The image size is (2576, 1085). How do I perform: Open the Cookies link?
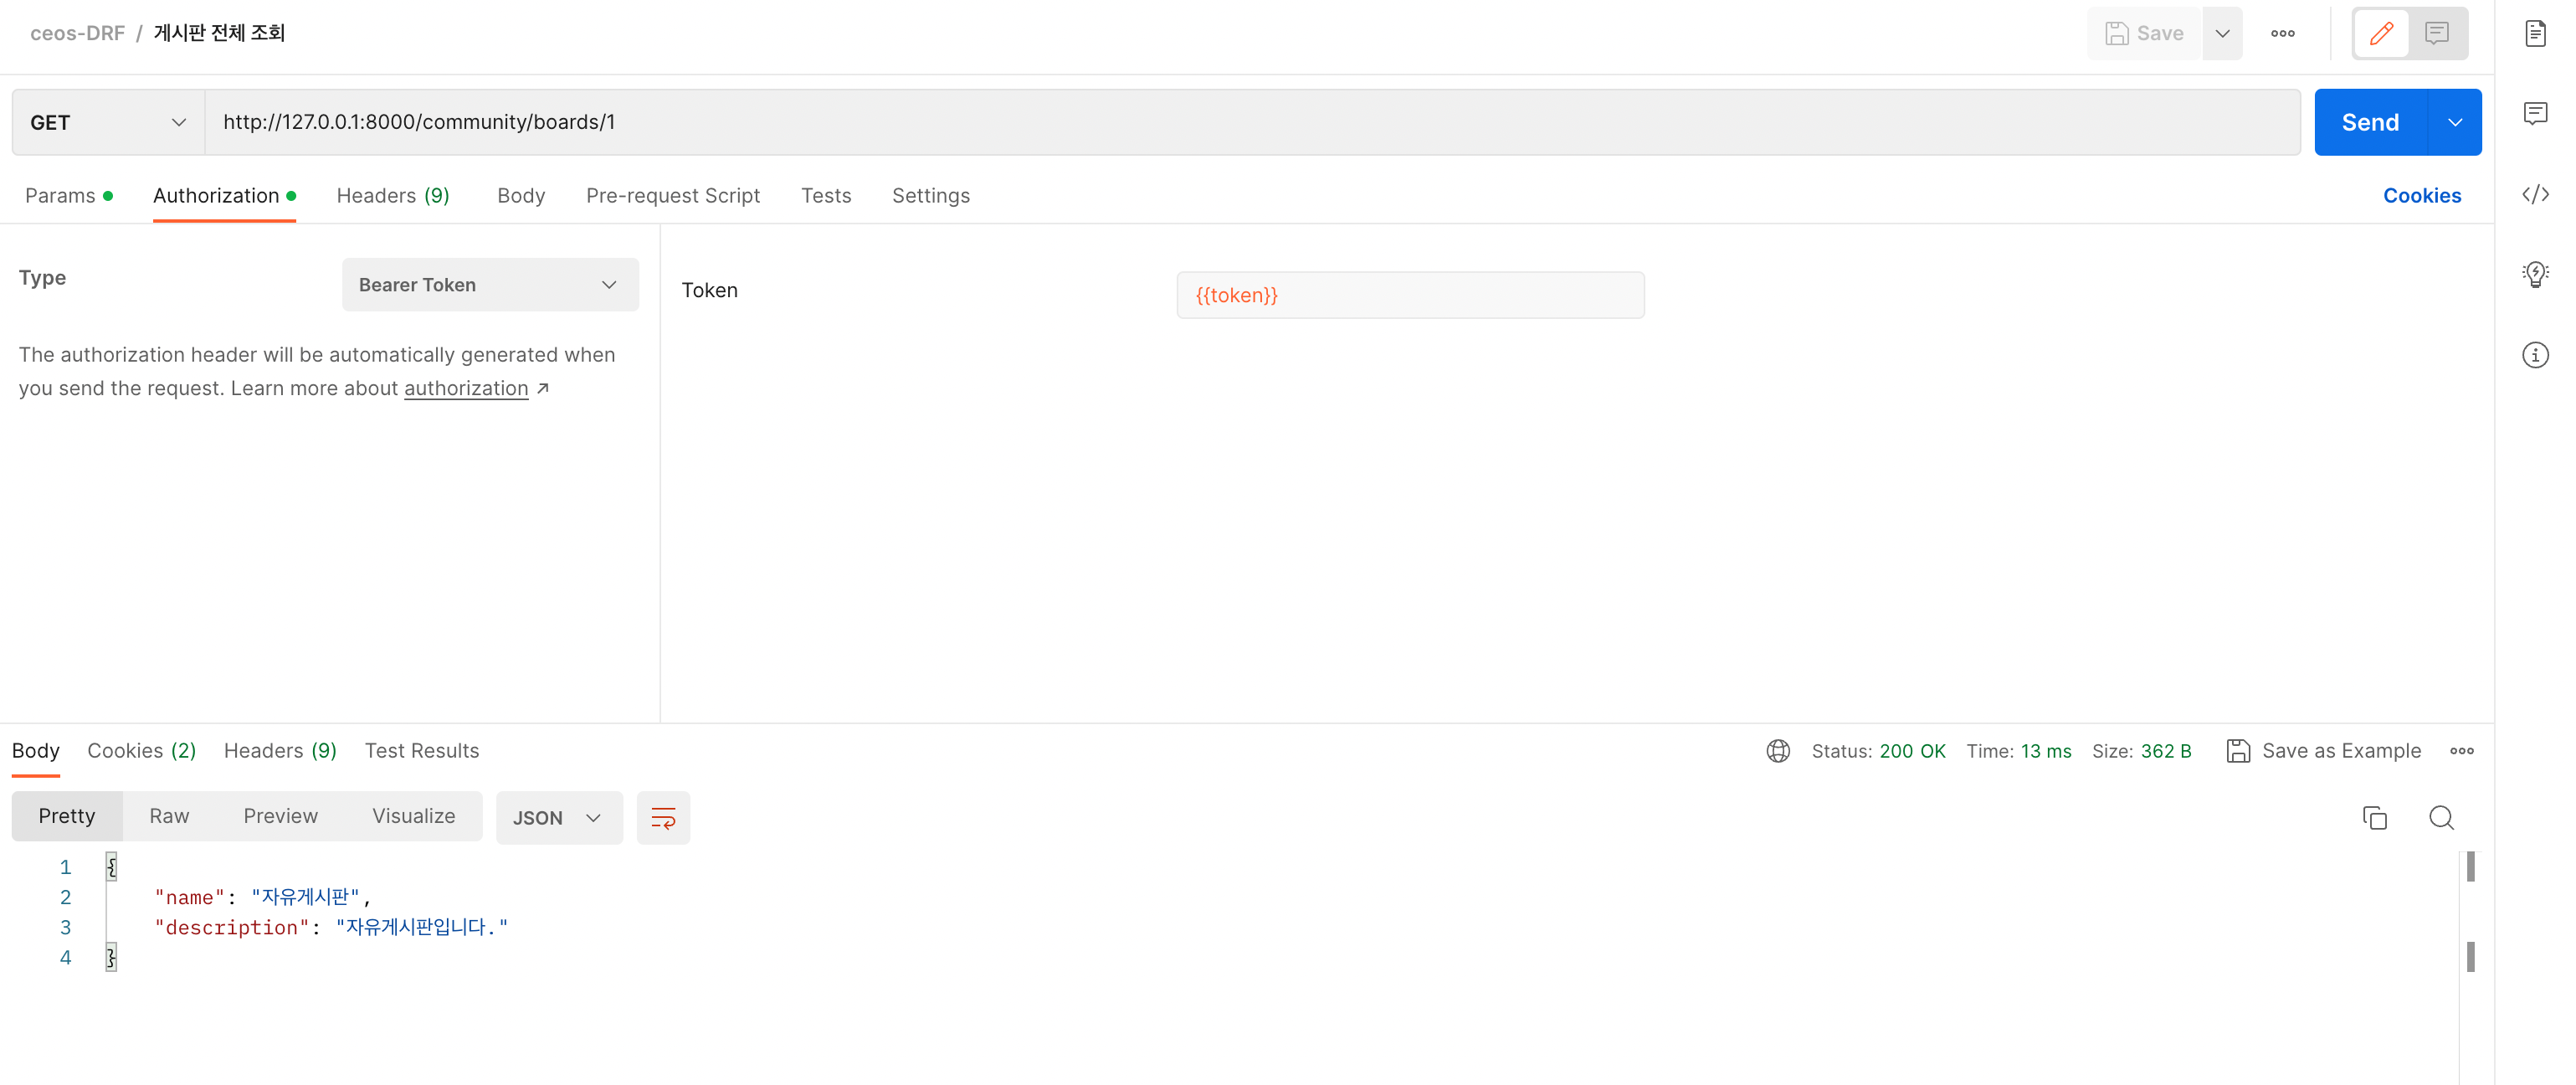coord(2421,195)
